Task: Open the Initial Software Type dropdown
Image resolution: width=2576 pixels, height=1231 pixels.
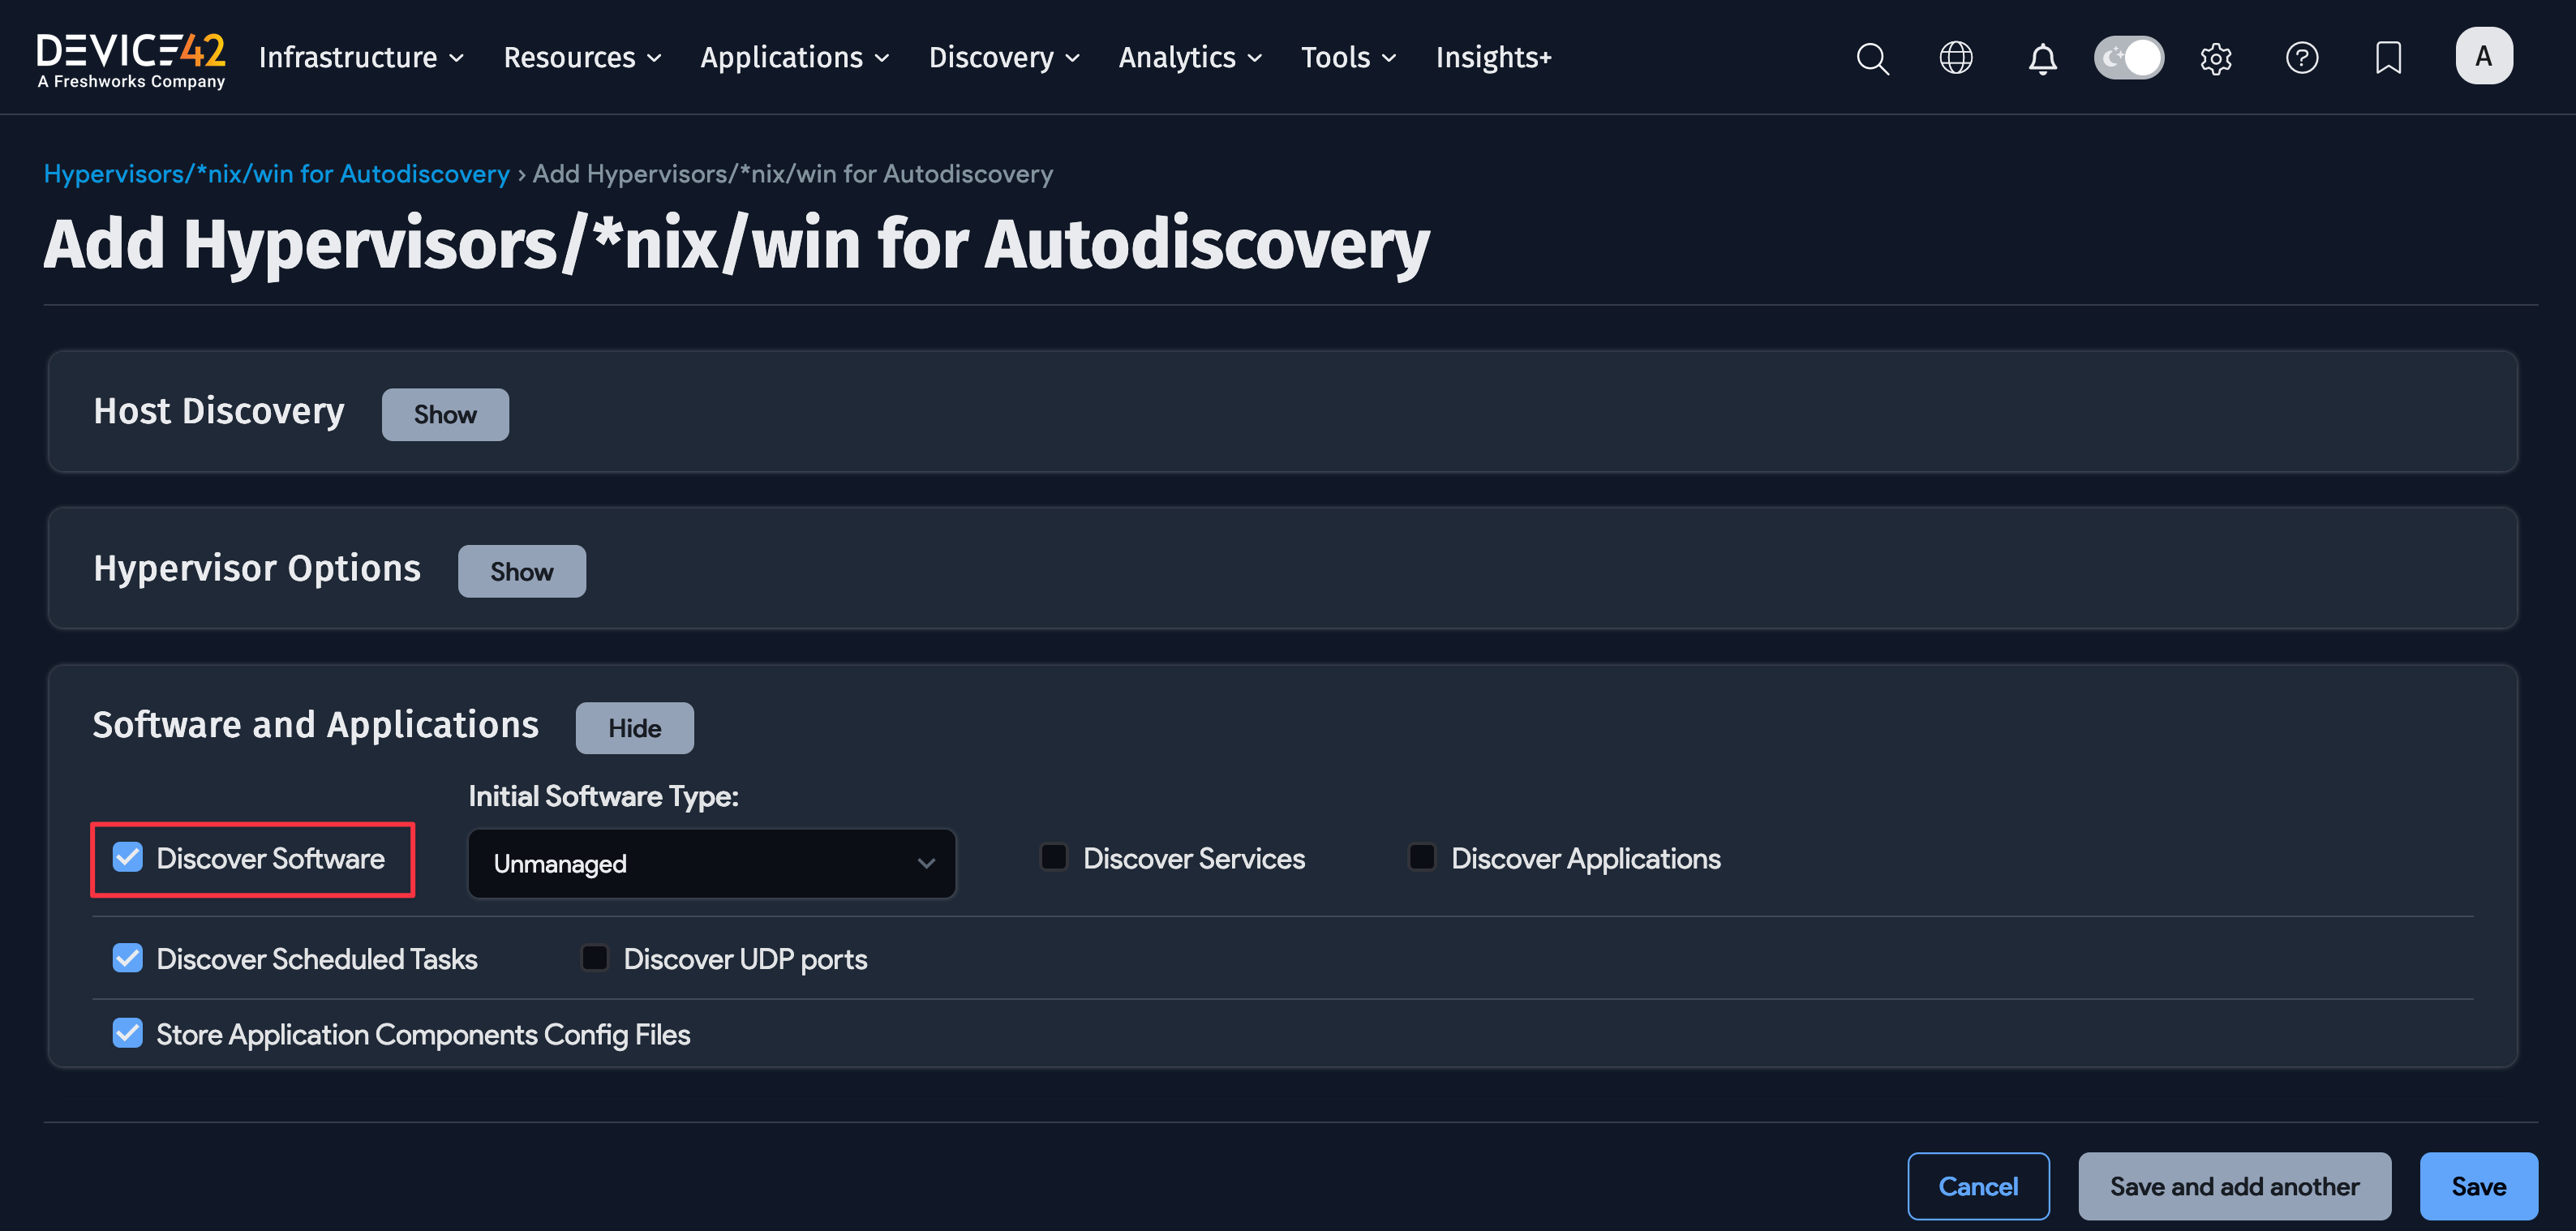Action: pyautogui.click(x=711, y=863)
